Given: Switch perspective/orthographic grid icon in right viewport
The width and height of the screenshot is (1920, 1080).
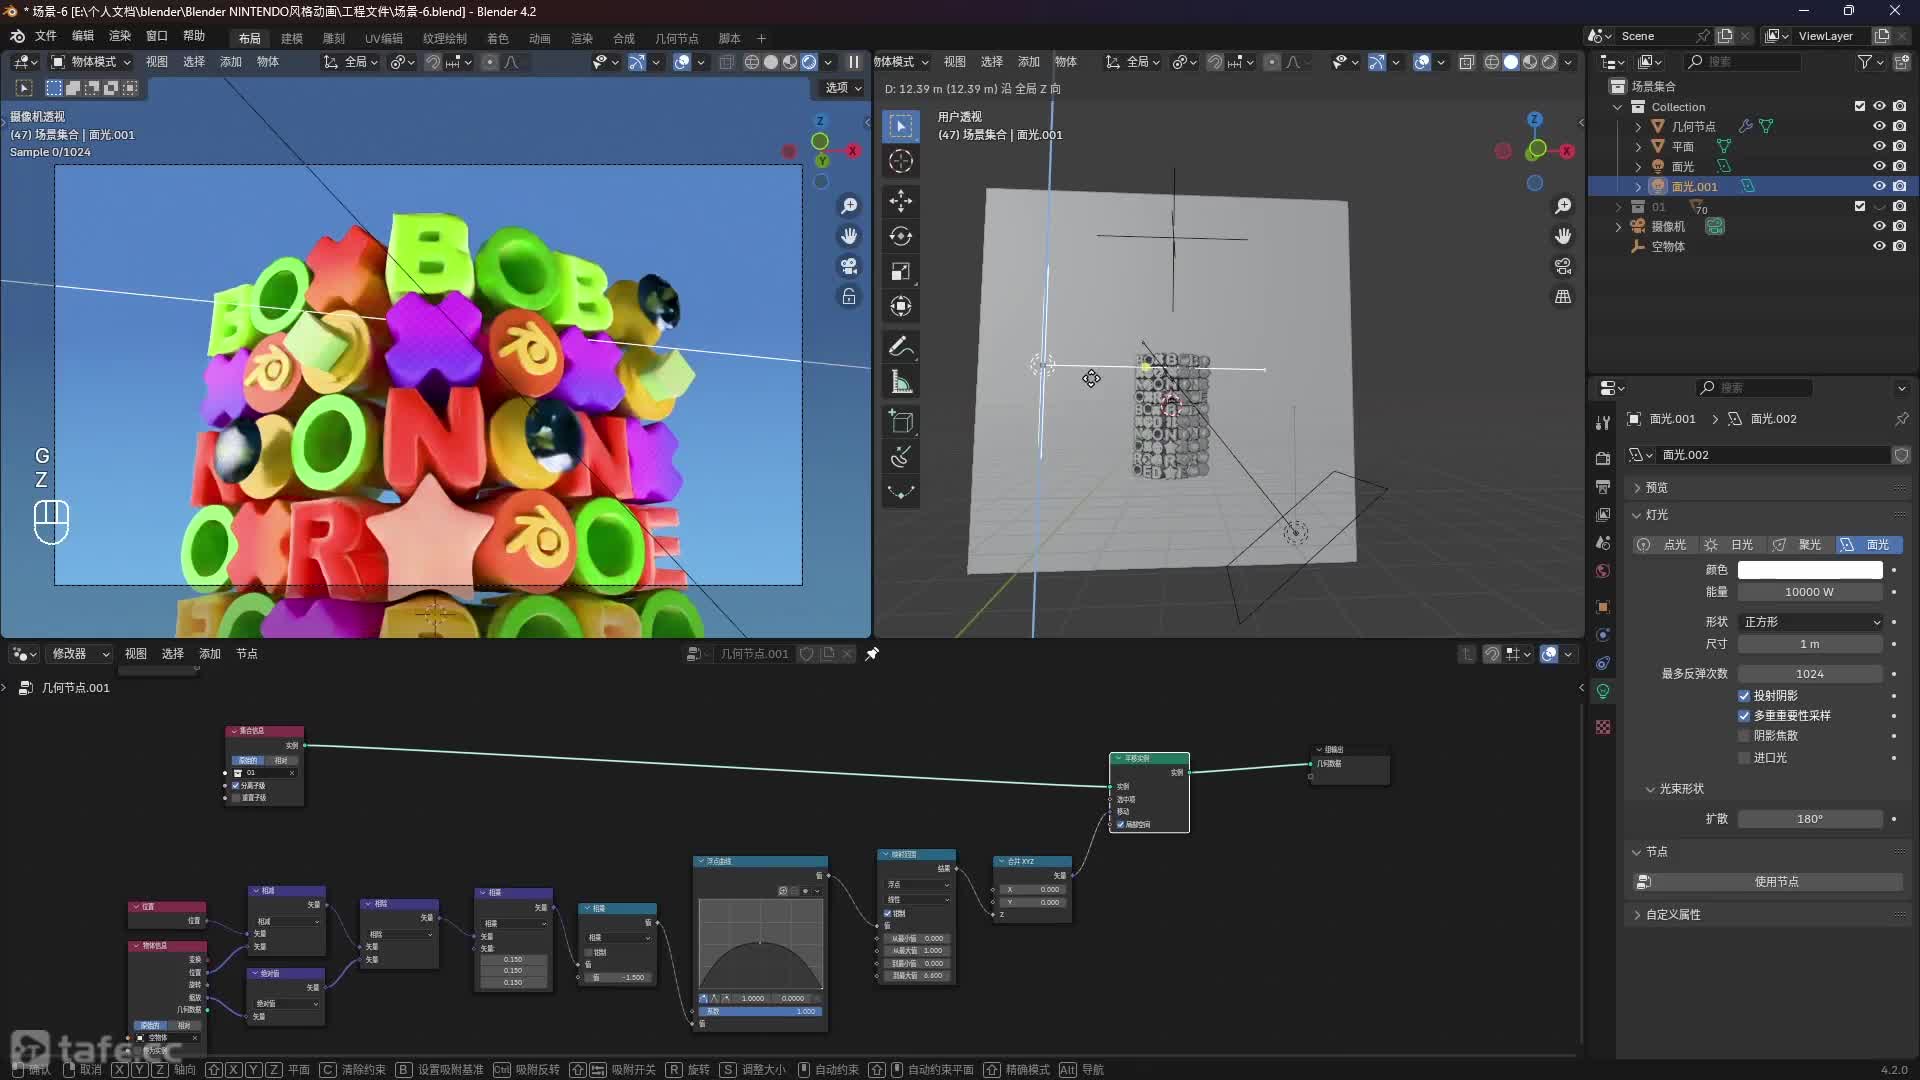Looking at the screenshot, I should (1563, 297).
